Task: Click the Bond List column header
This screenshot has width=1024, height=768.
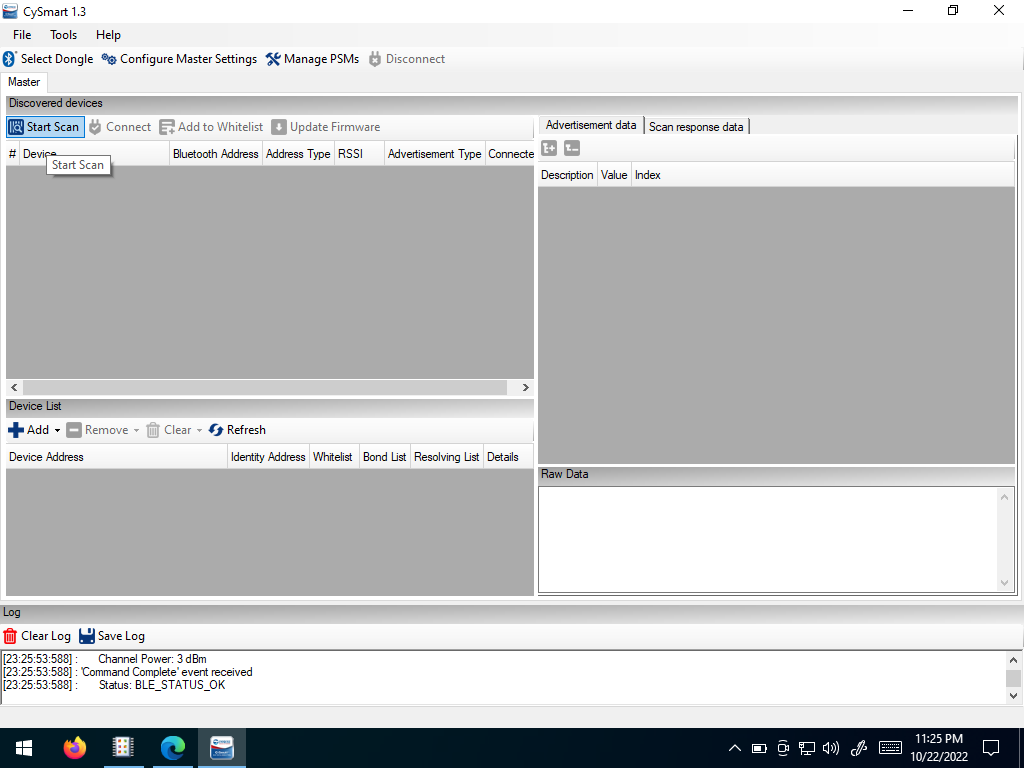Action: [385, 457]
